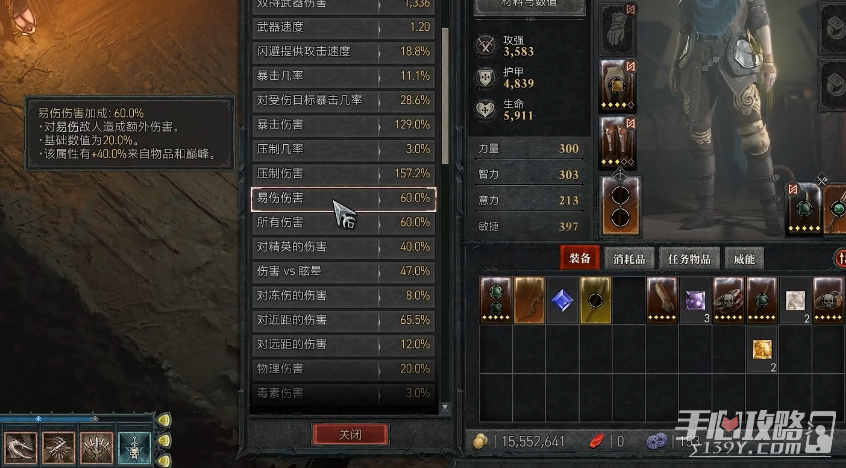This screenshot has height=468, width=846.
Task: Click the equipped boots slot
Action: tap(618, 143)
